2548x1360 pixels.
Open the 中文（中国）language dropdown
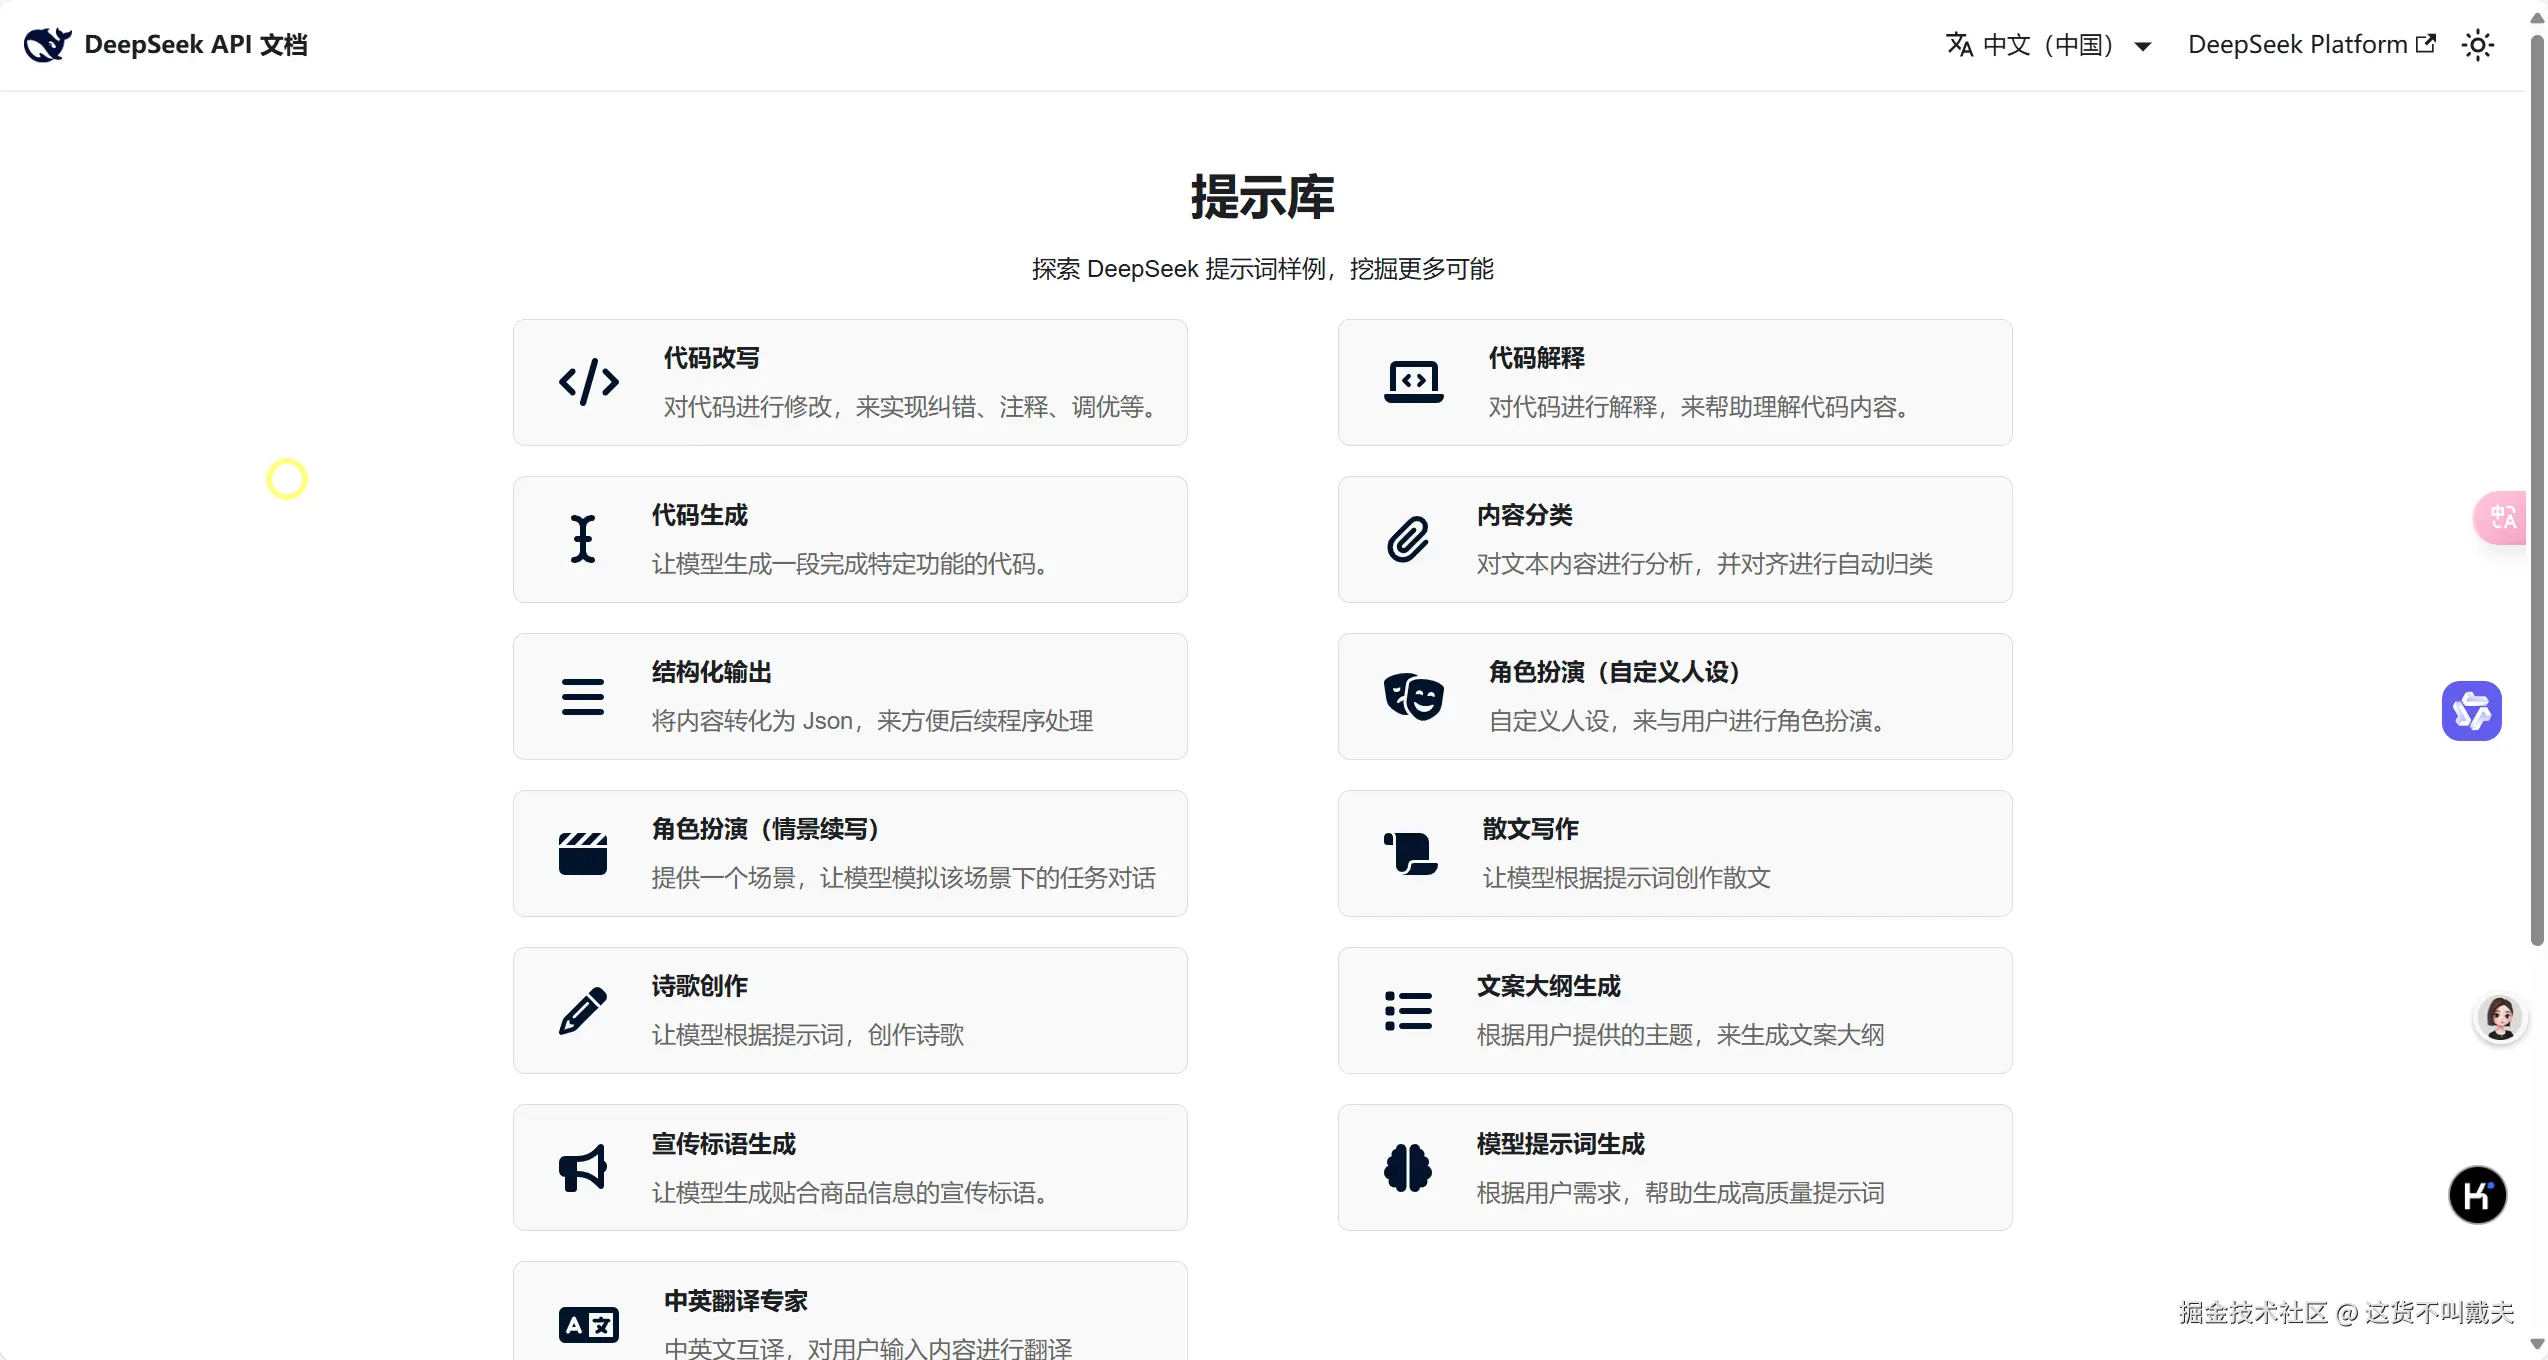pyautogui.click(x=2046, y=46)
